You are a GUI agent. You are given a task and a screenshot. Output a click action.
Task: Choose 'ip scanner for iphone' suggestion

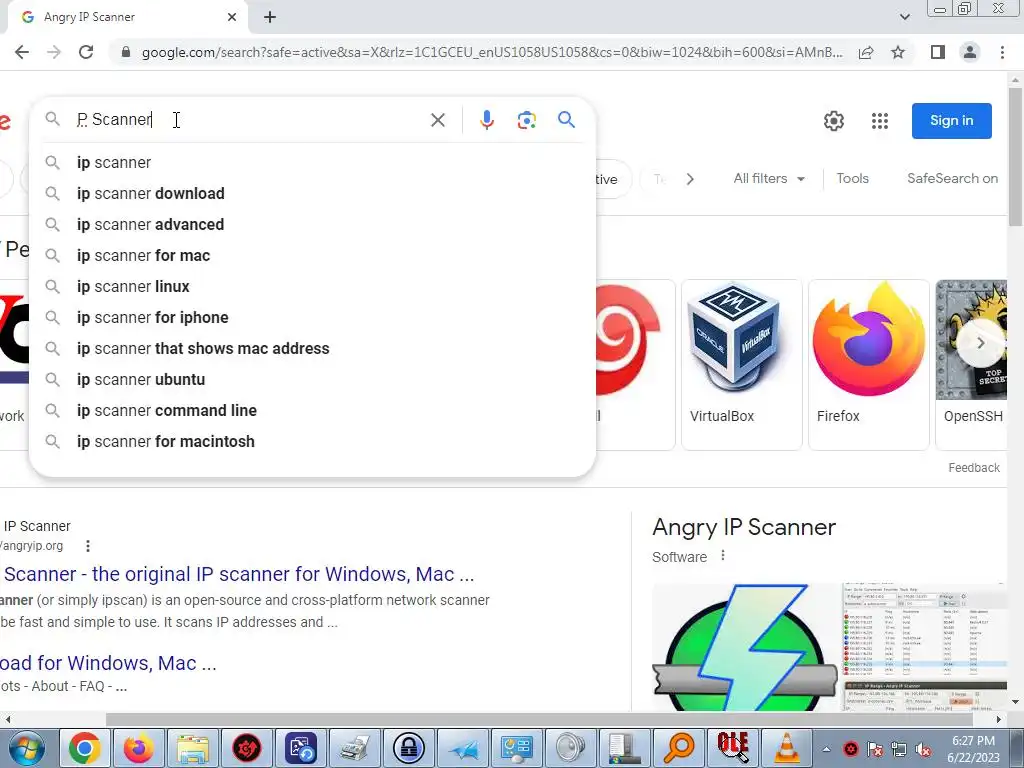point(312,317)
